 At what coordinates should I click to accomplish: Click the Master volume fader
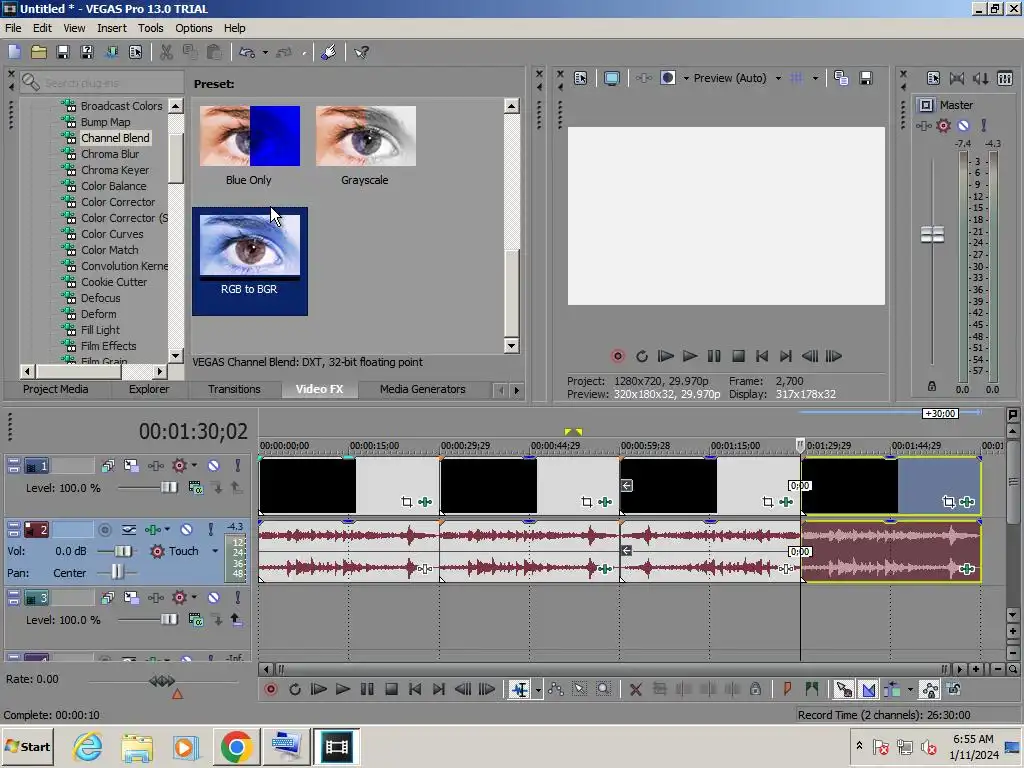point(932,234)
